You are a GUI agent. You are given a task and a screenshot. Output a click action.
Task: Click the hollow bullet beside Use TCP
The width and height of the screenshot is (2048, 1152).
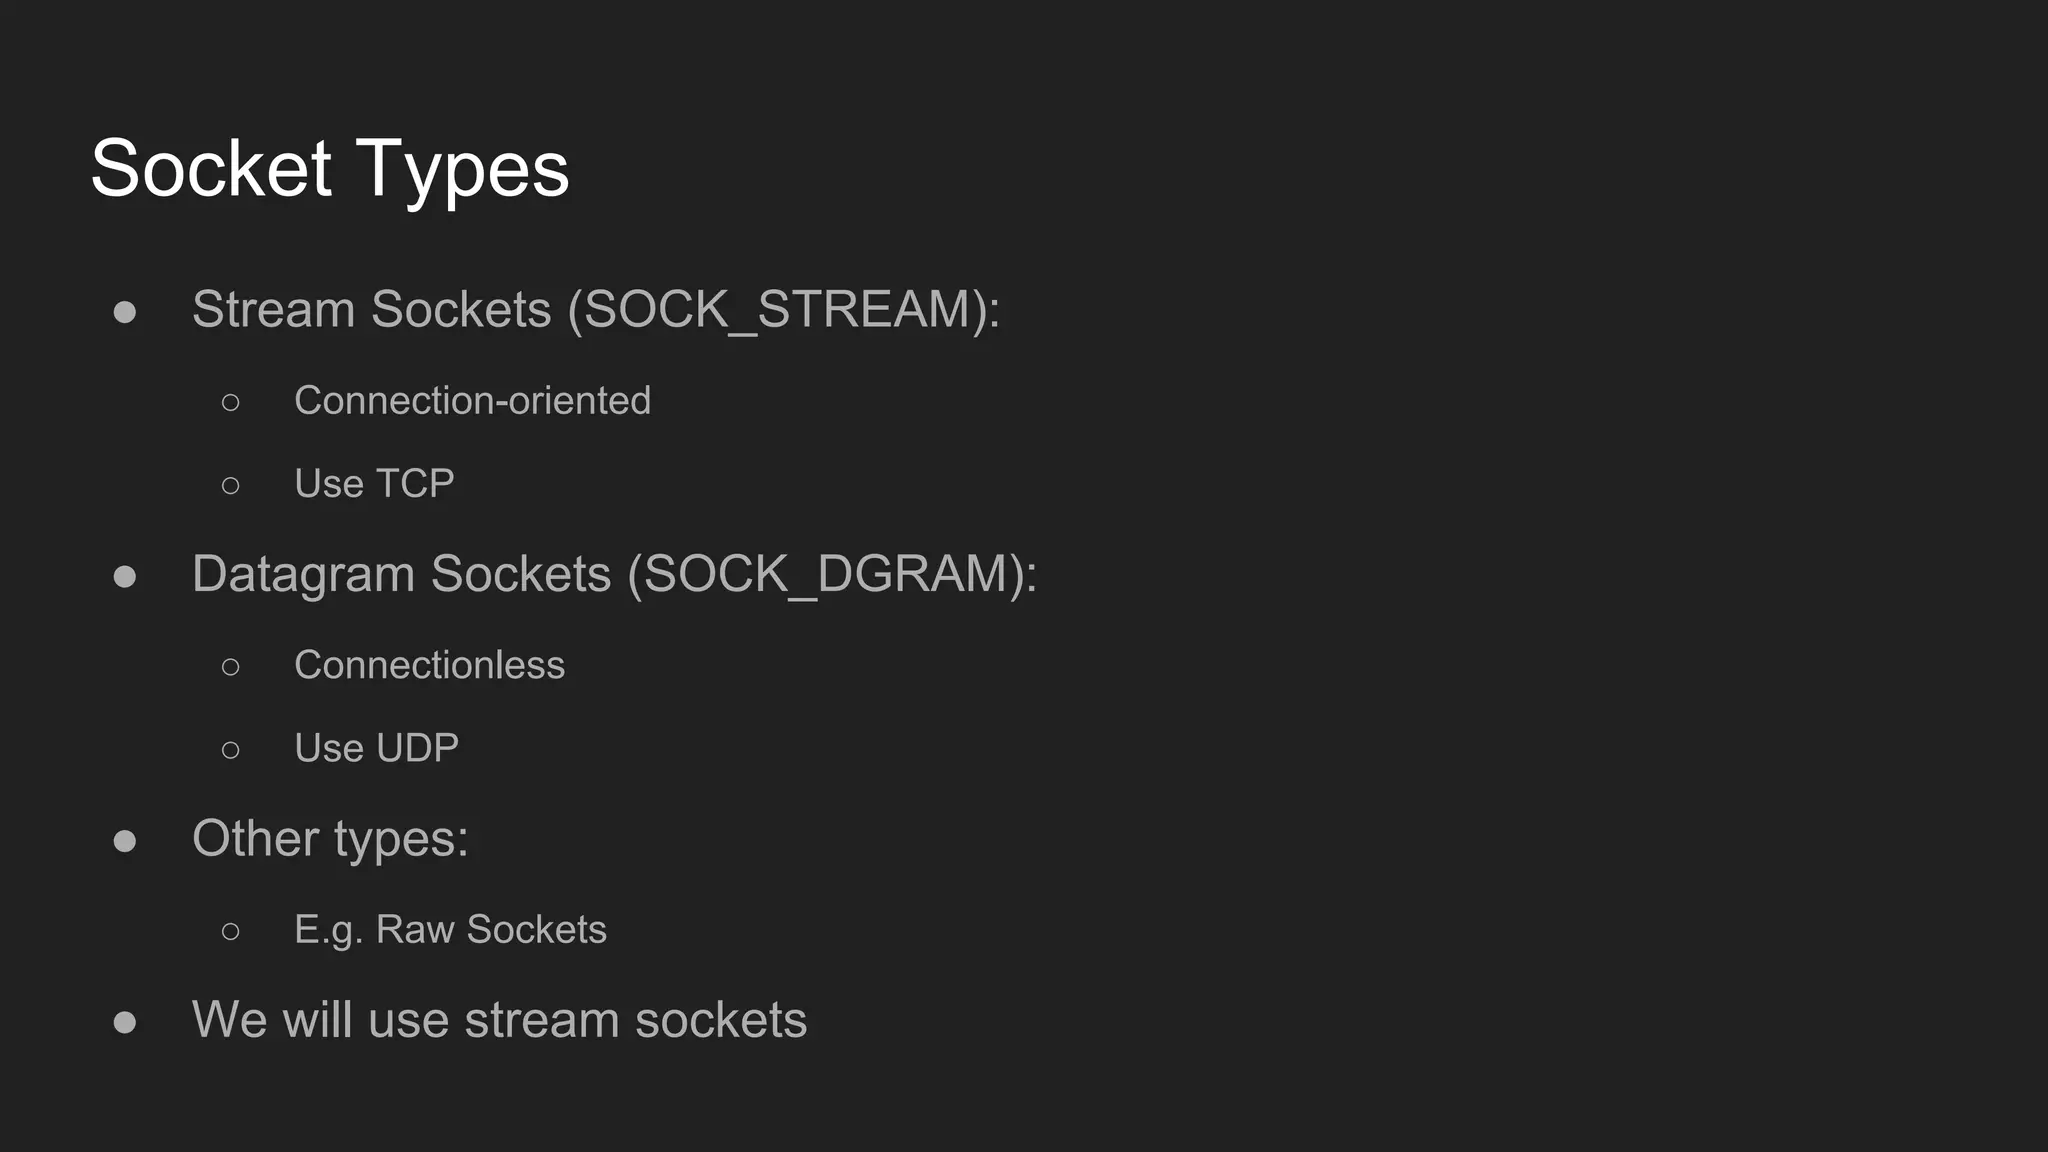coord(231,486)
